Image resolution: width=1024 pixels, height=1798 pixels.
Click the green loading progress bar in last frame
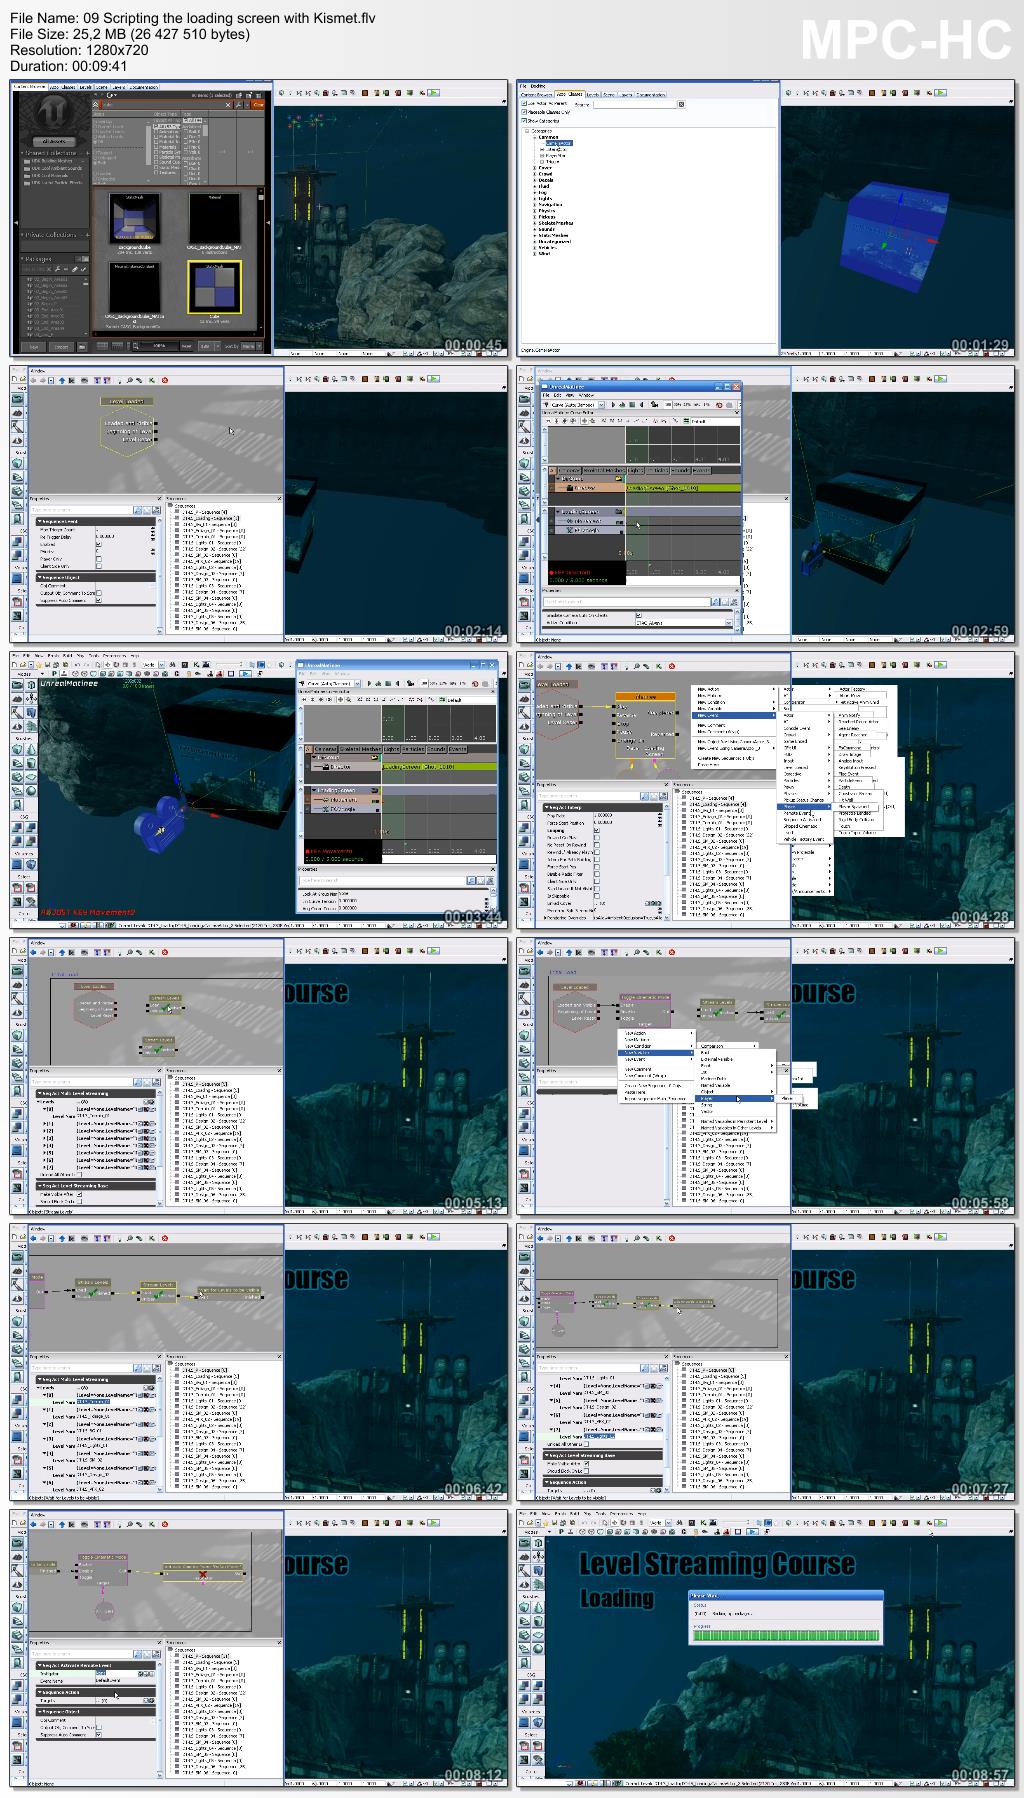click(785, 1636)
